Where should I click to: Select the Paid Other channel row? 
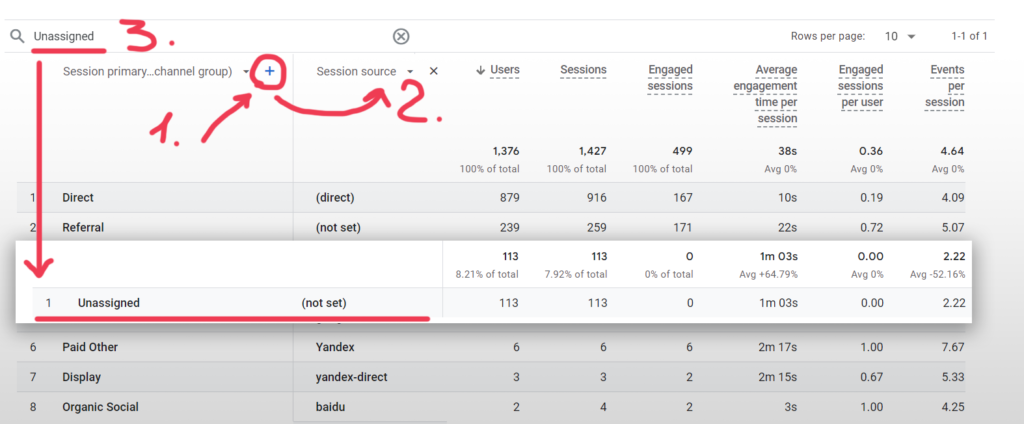90,347
